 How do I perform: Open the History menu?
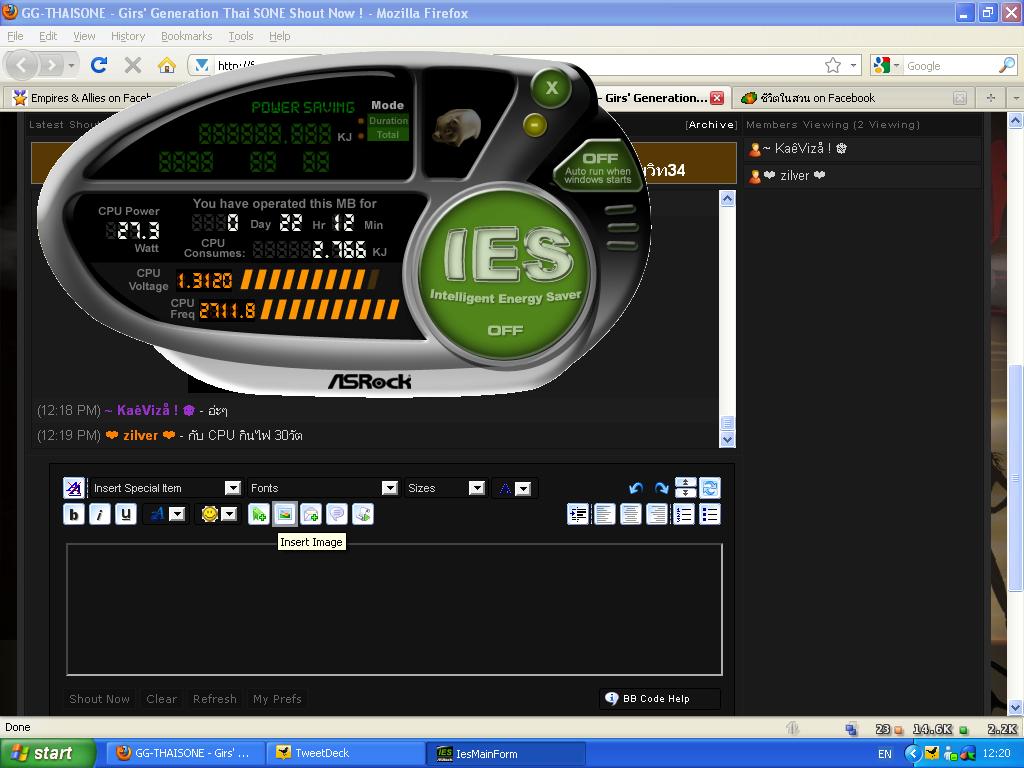[128, 36]
